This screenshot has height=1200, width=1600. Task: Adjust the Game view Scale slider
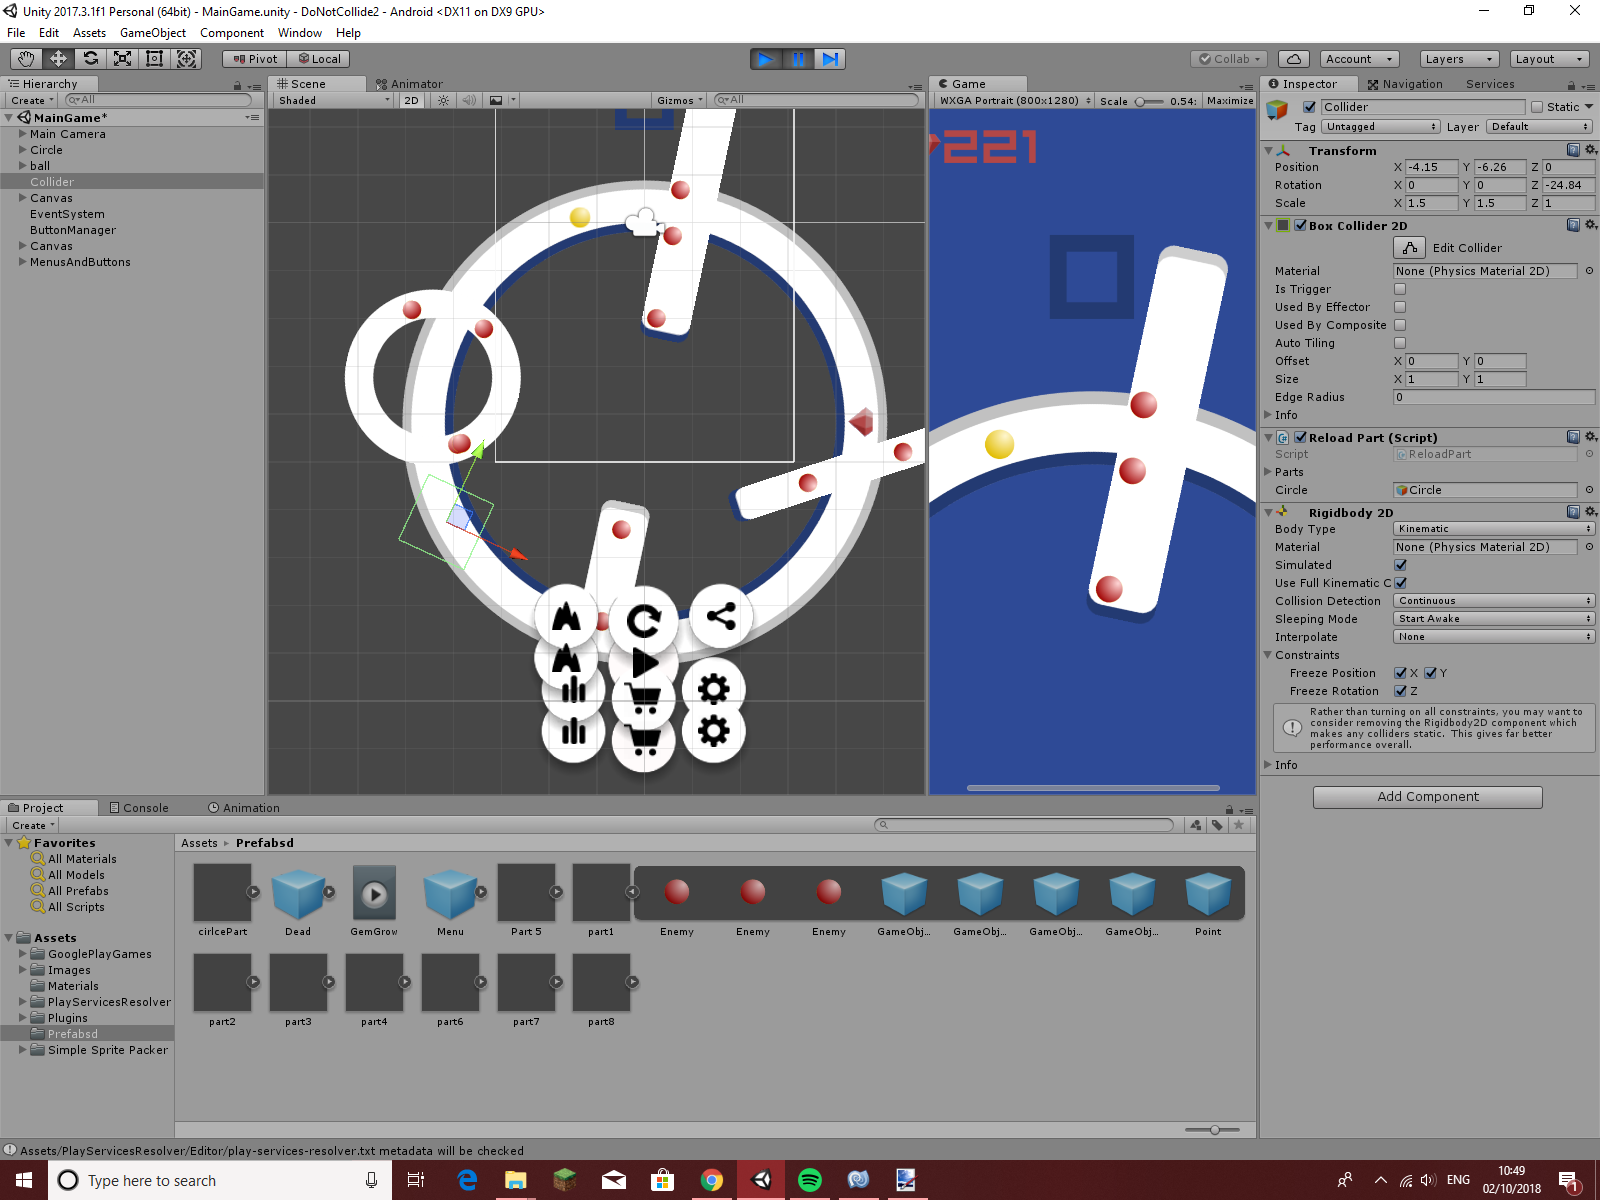1148,101
